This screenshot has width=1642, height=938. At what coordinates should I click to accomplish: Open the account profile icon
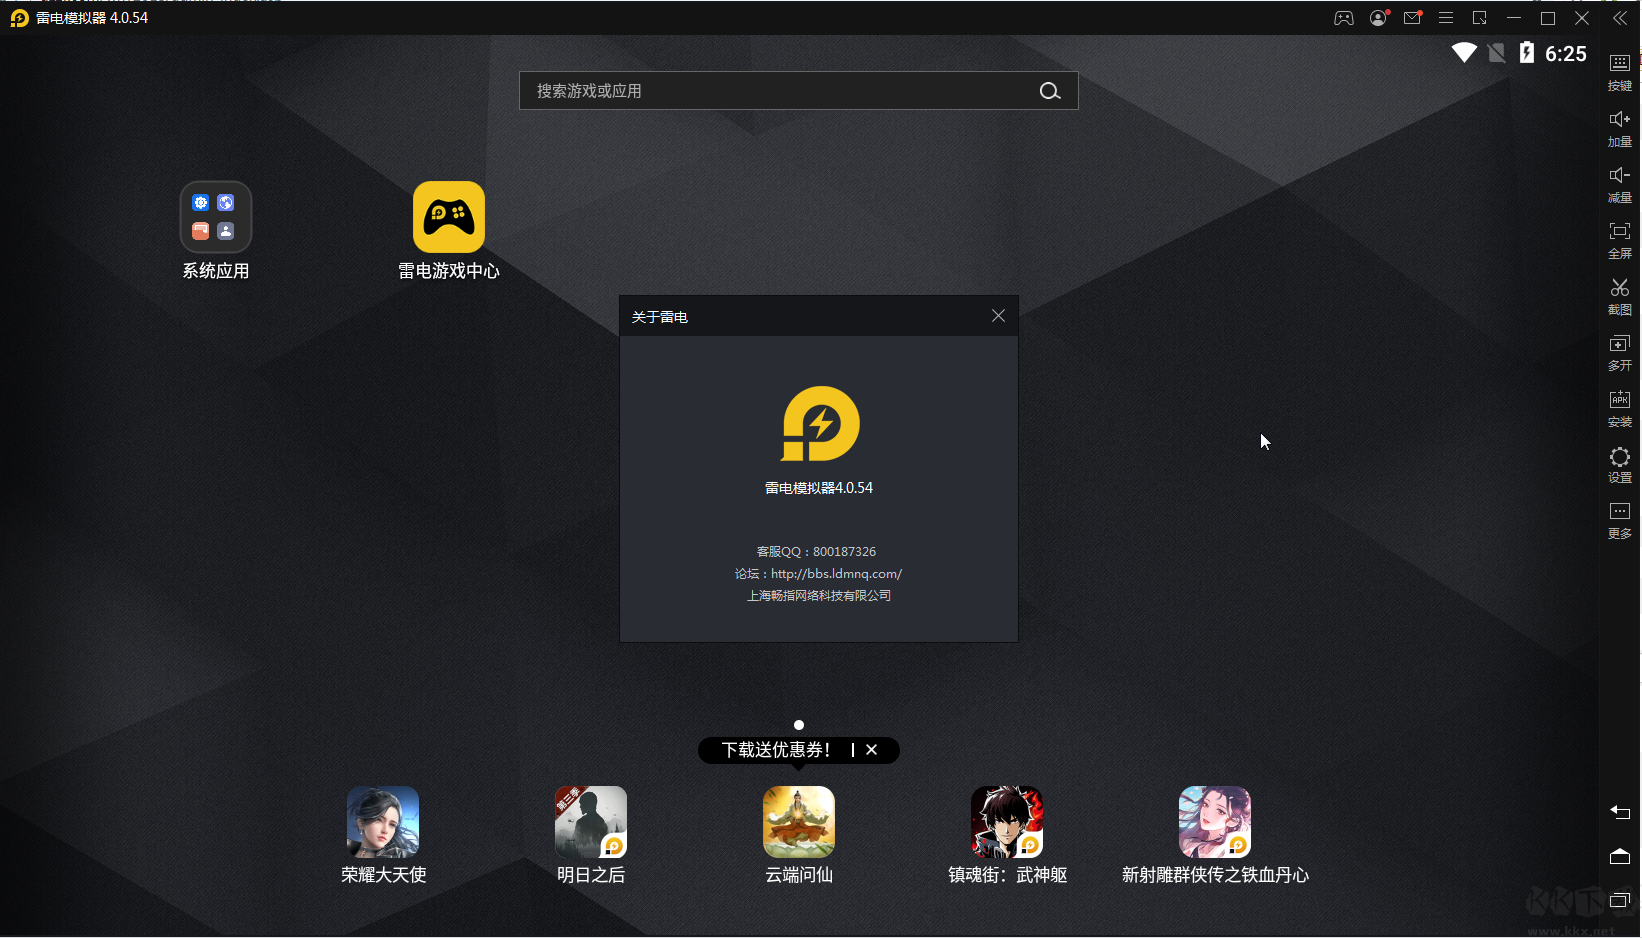[1378, 17]
